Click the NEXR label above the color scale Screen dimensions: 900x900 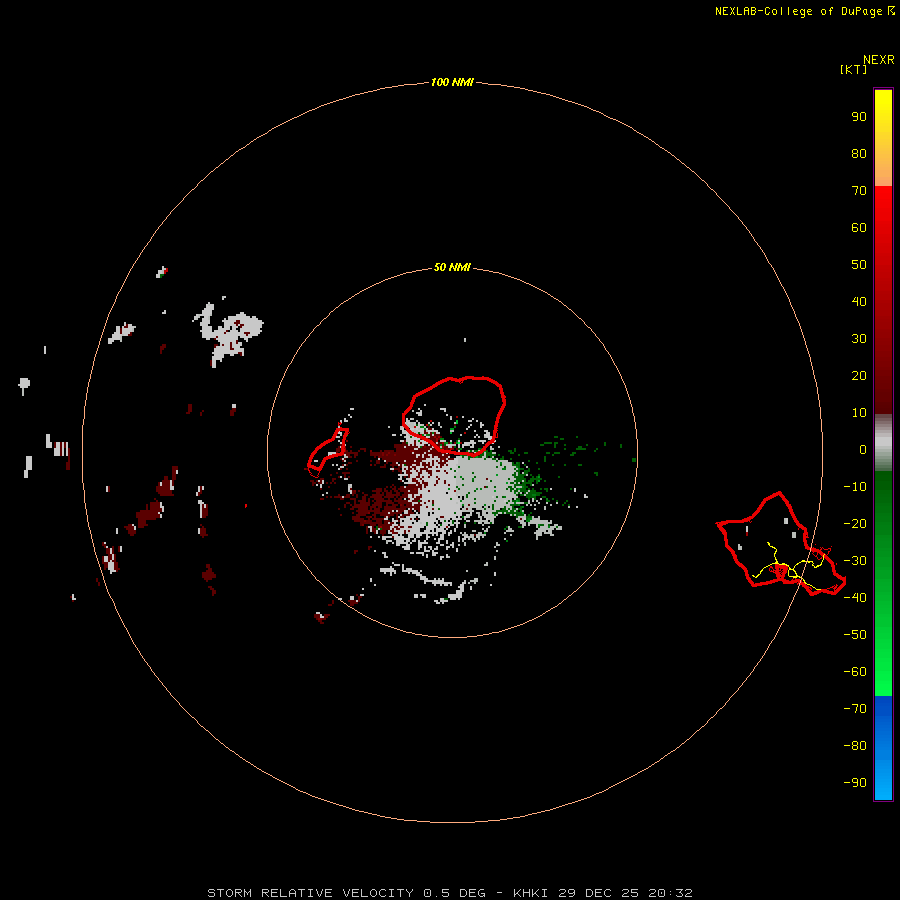[x=879, y=60]
